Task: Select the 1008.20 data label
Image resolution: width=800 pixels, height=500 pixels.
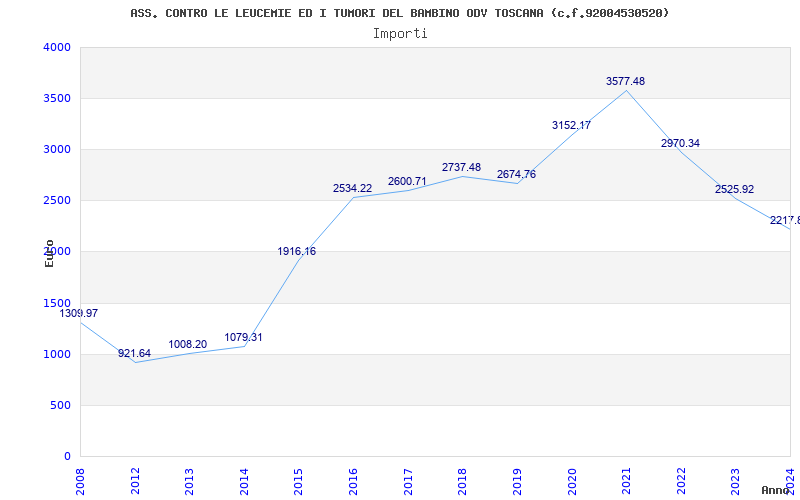Action: tap(188, 344)
